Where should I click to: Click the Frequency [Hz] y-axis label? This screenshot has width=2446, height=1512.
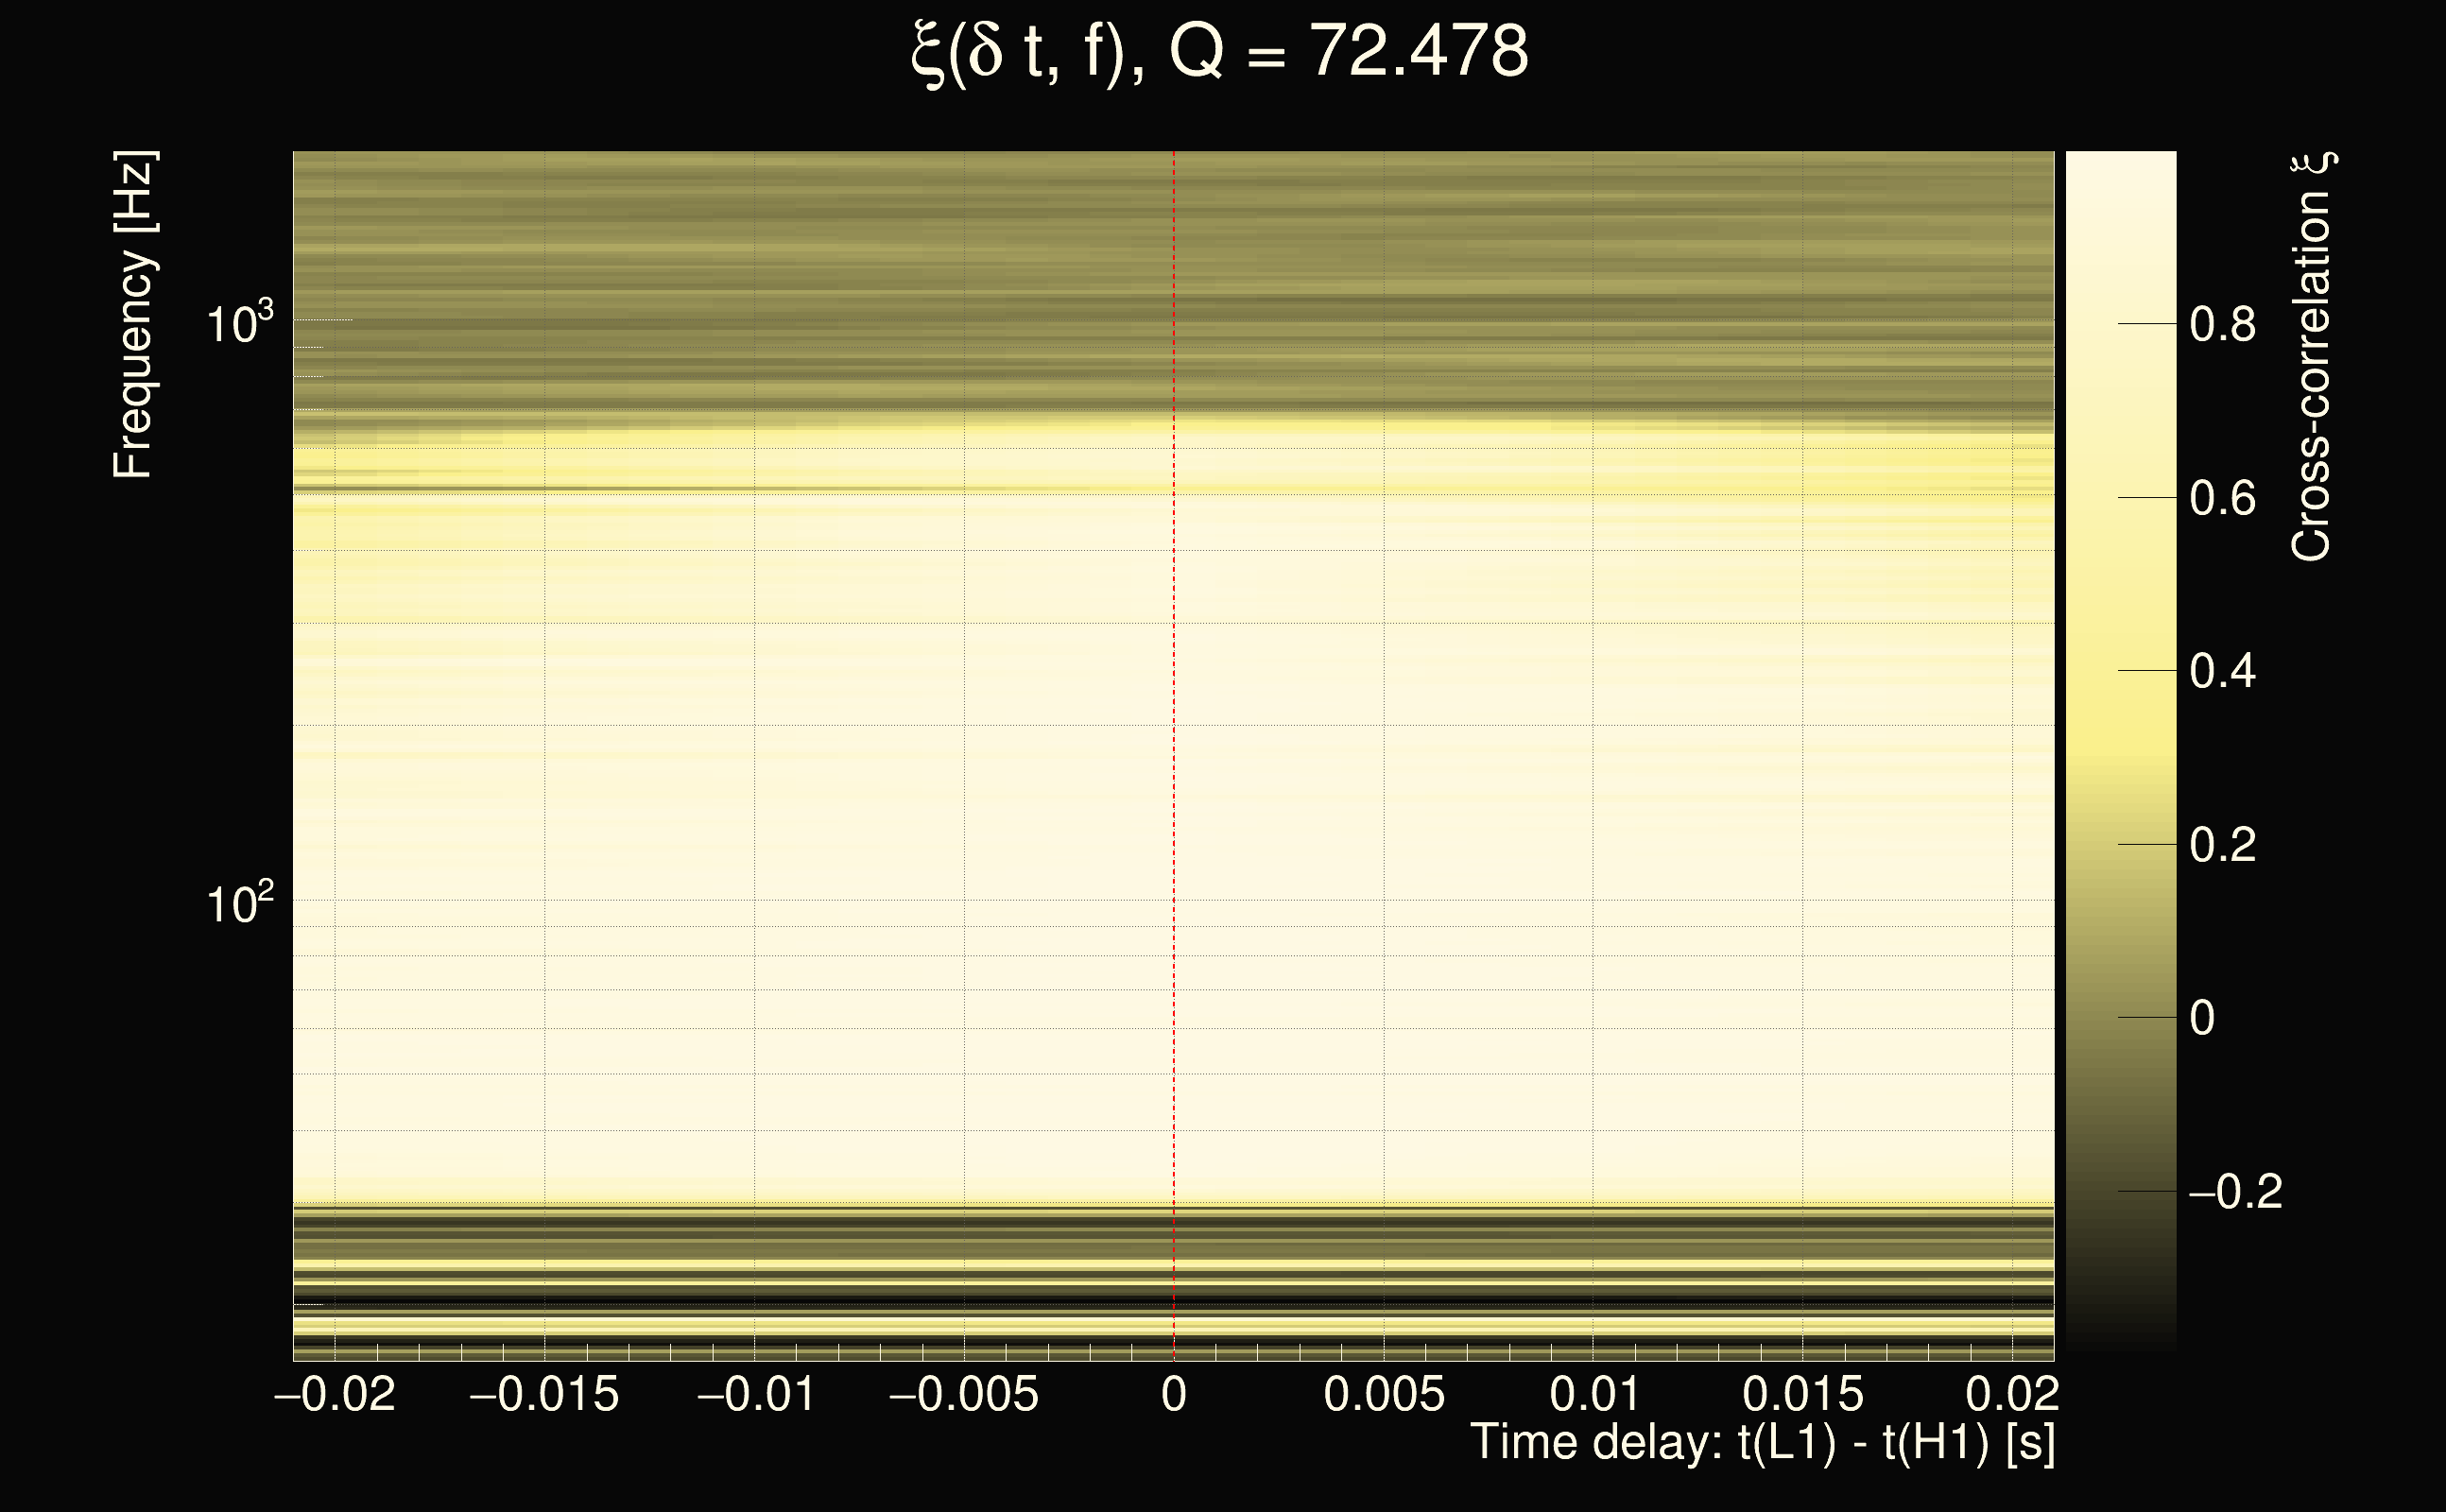133,315
